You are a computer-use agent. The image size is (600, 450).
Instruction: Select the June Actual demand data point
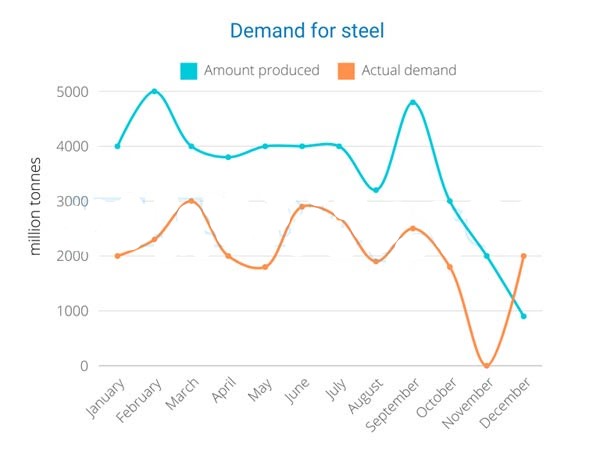tap(302, 207)
